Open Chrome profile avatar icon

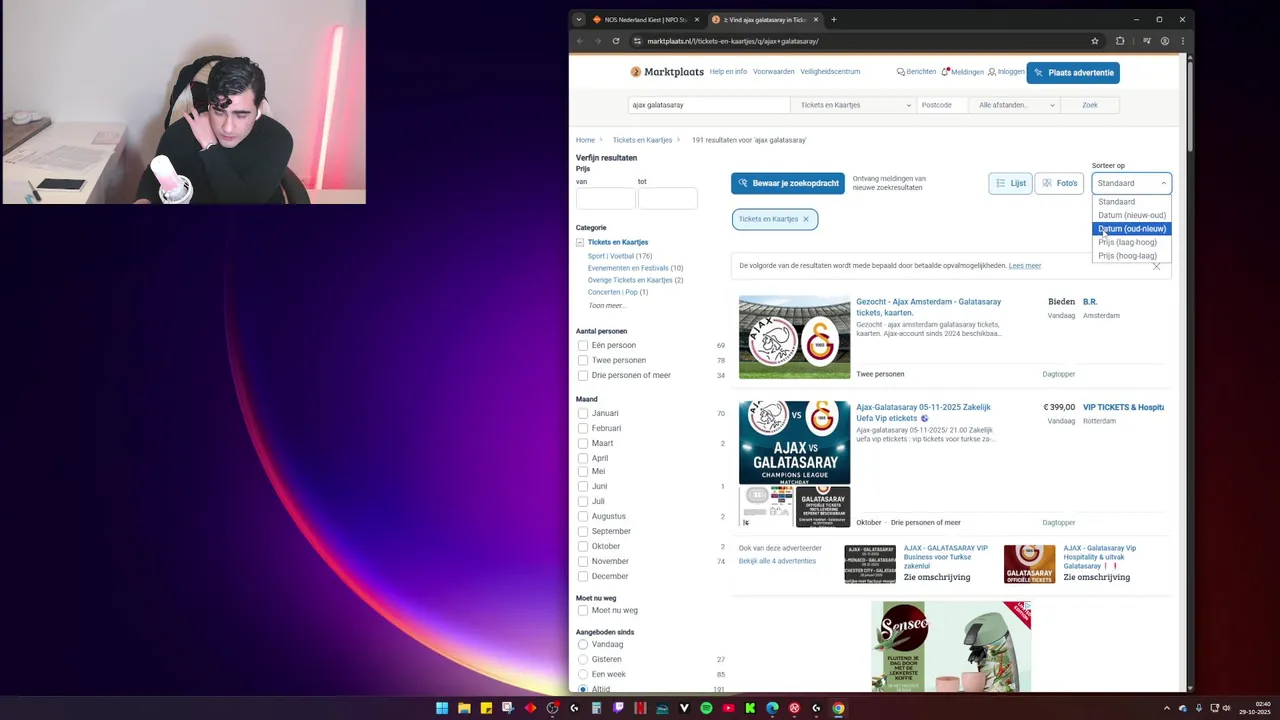point(1165,41)
